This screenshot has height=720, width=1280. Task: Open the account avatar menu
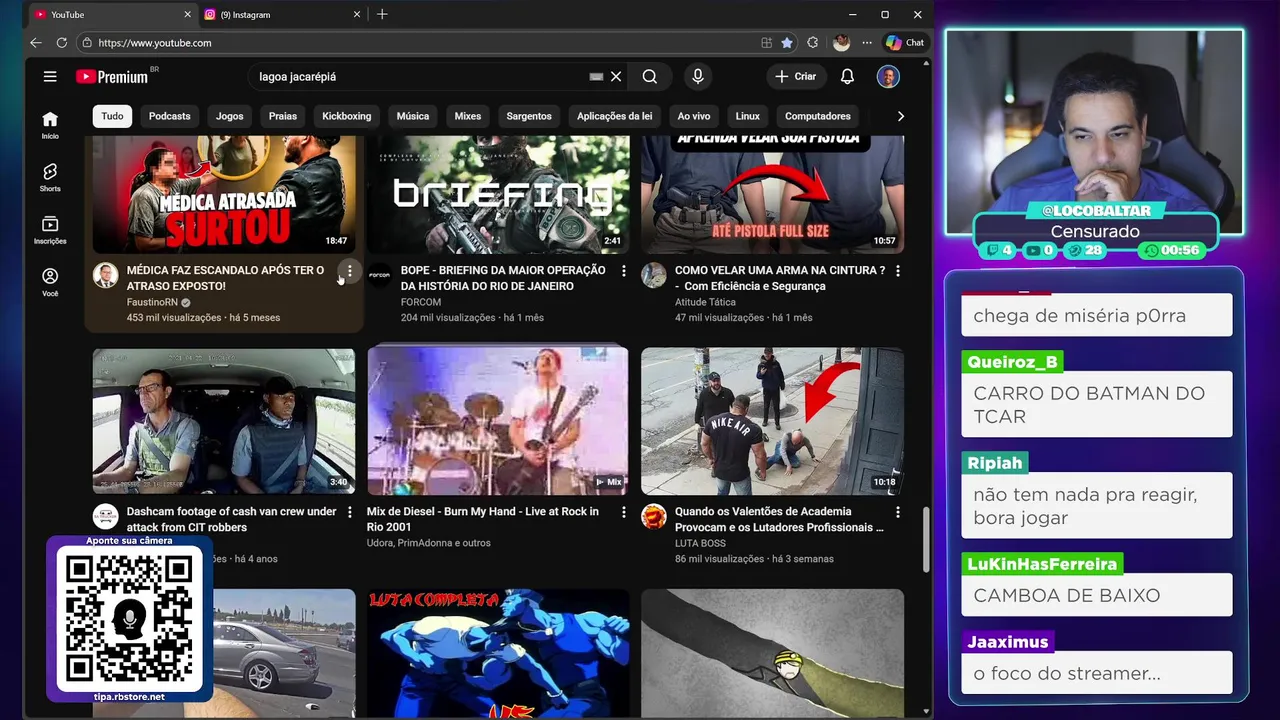click(888, 76)
